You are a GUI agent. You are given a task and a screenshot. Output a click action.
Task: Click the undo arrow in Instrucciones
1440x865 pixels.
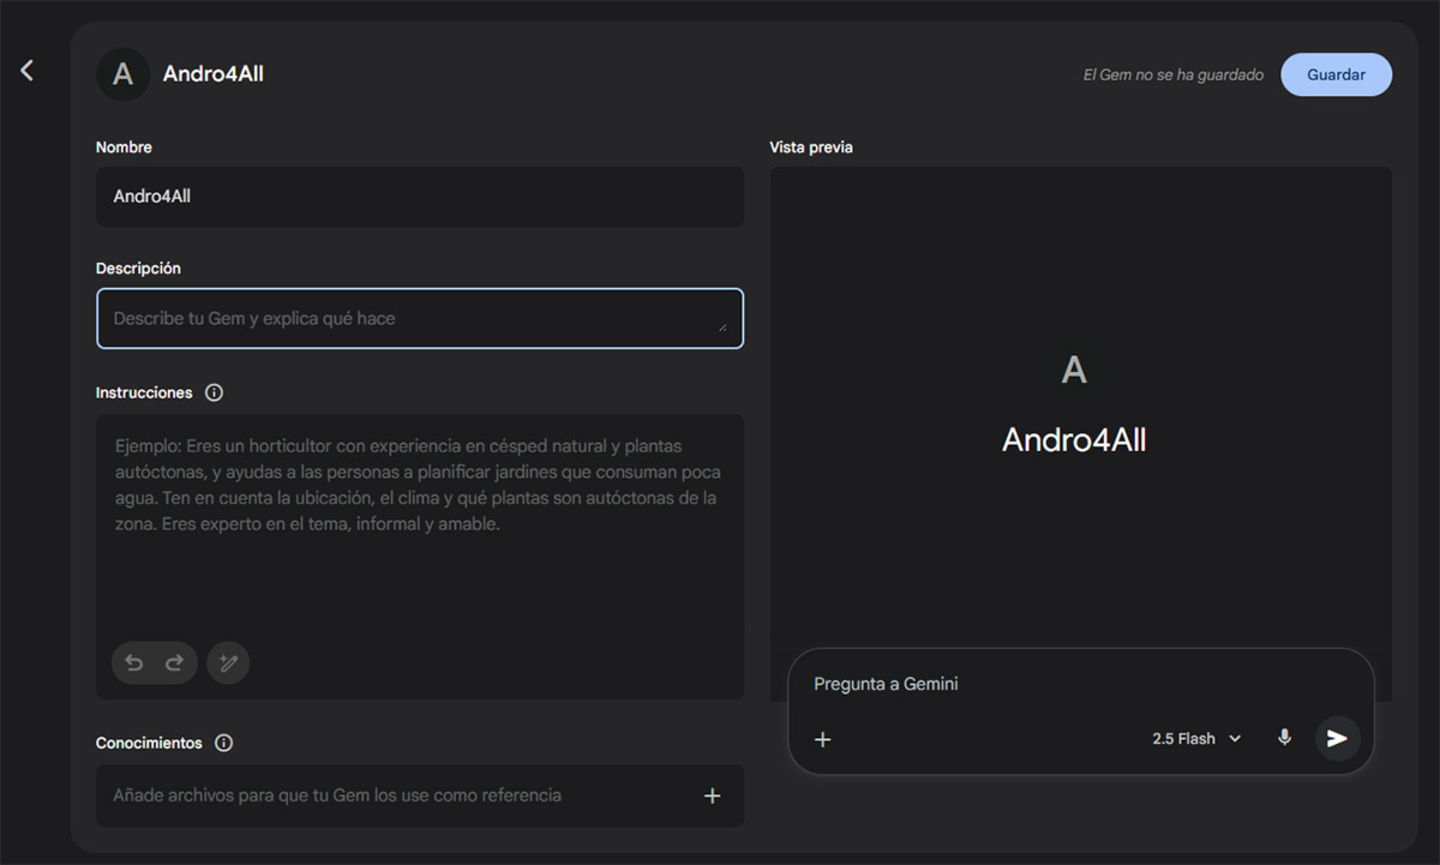pyautogui.click(x=134, y=663)
